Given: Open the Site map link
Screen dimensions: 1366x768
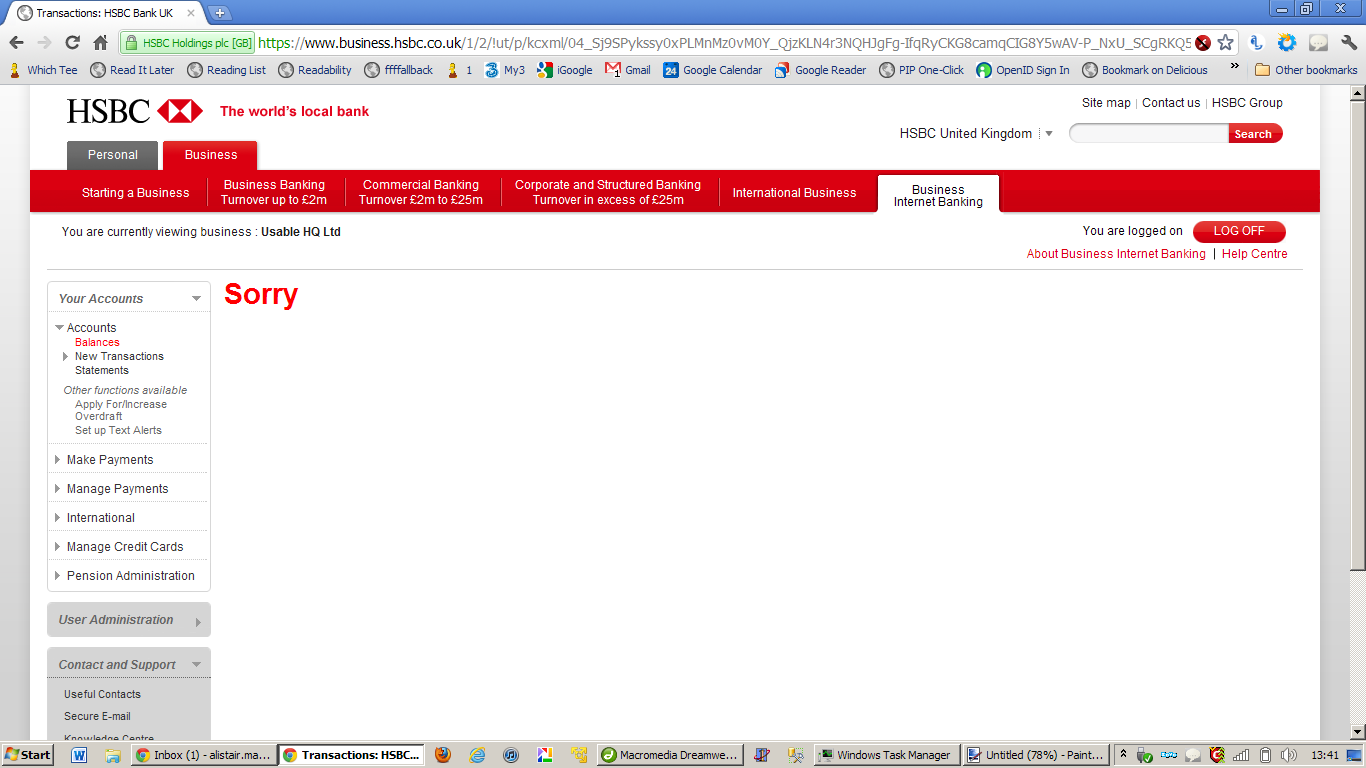Looking at the screenshot, I should coord(1106,103).
